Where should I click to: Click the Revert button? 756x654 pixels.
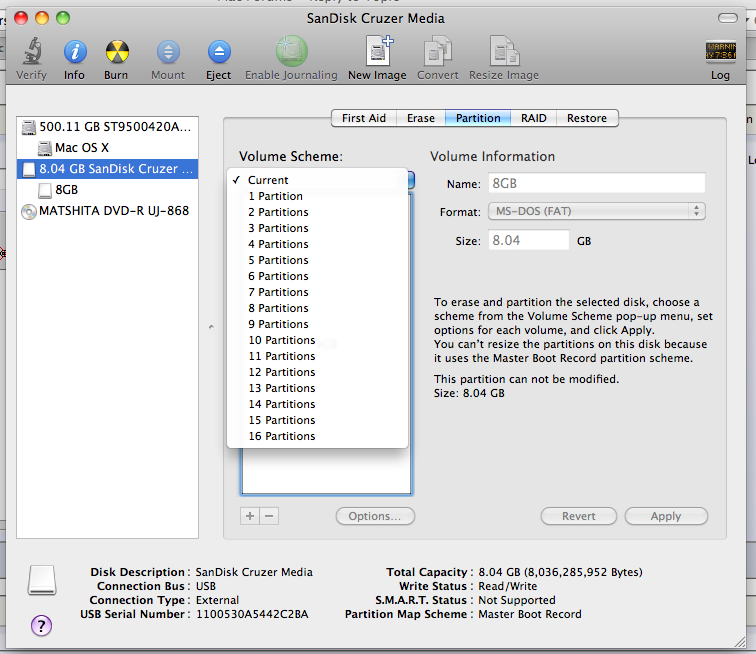[x=579, y=516]
